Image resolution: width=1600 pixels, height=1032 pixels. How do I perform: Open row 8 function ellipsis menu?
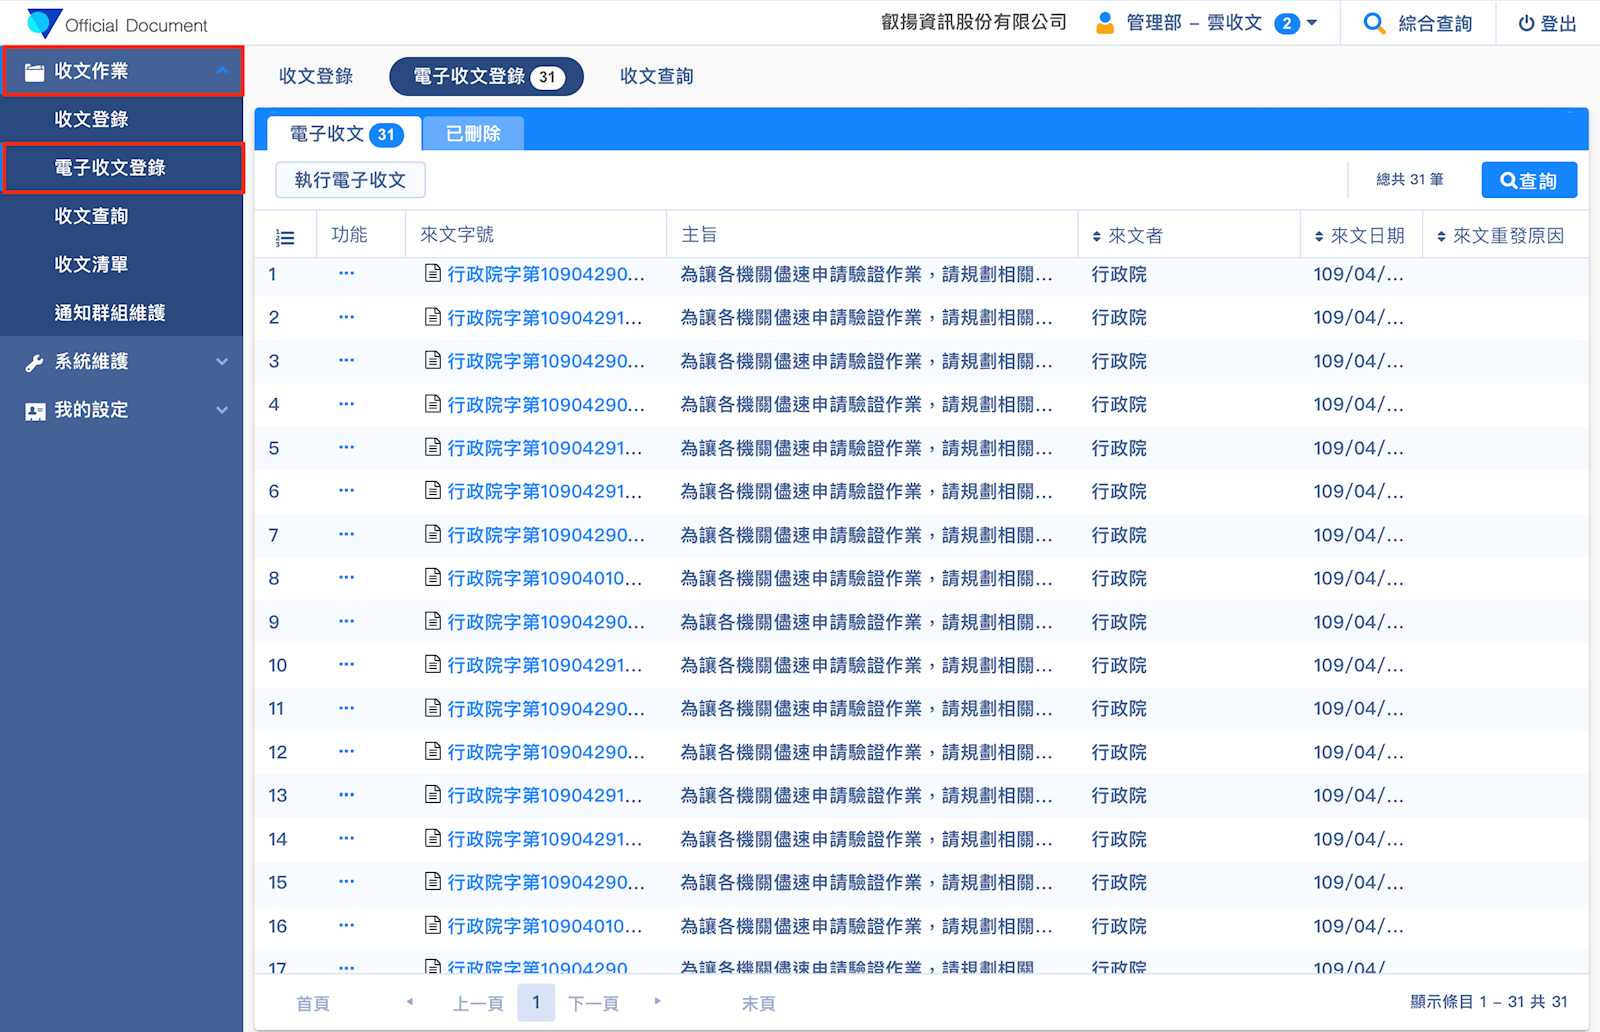point(346,577)
